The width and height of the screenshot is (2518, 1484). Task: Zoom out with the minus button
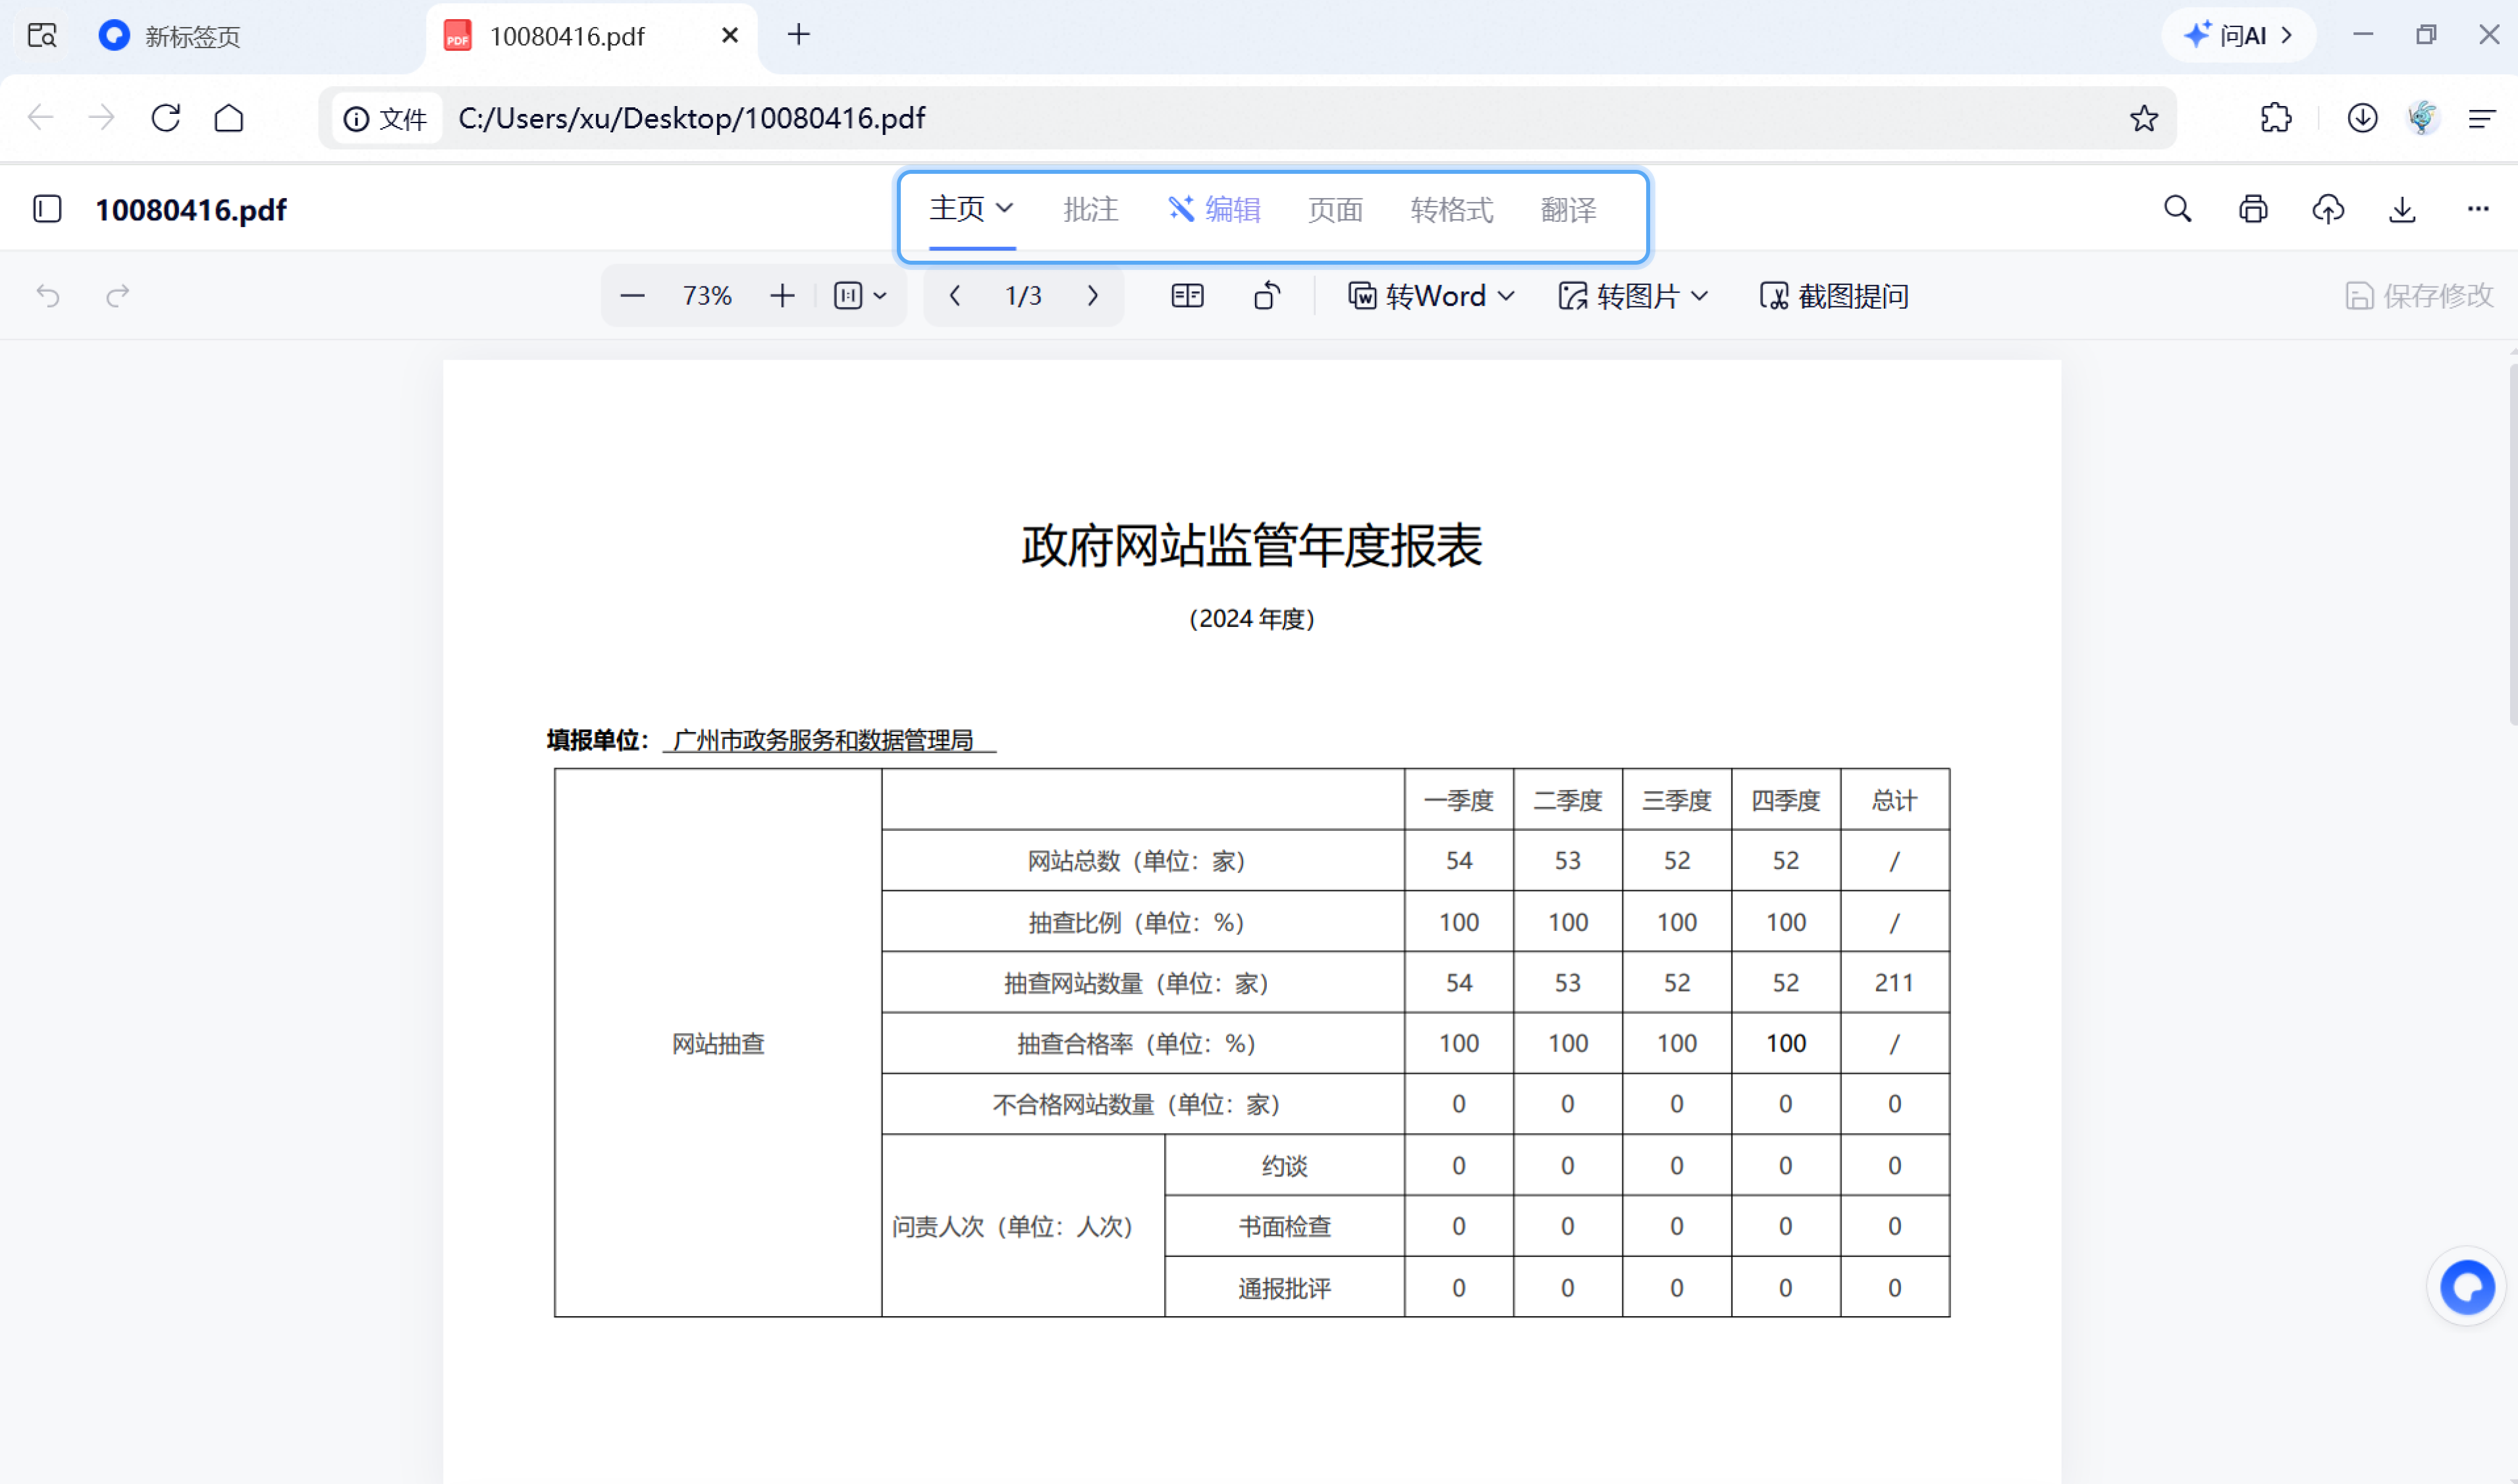tap(632, 296)
